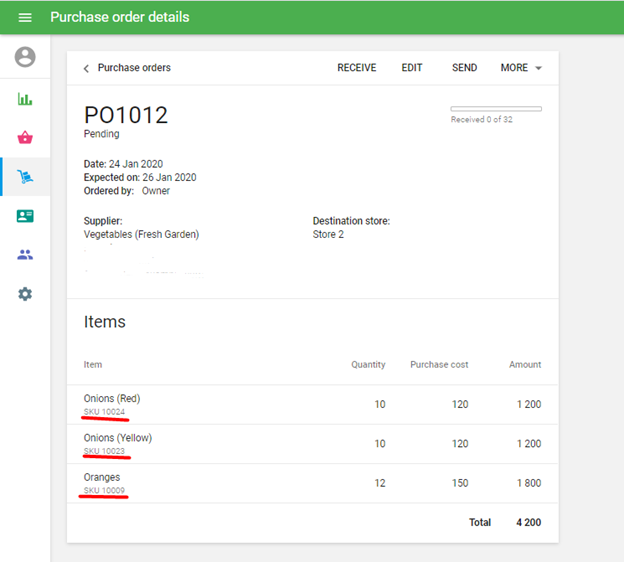Expand the MORE dropdown menu

point(521,68)
